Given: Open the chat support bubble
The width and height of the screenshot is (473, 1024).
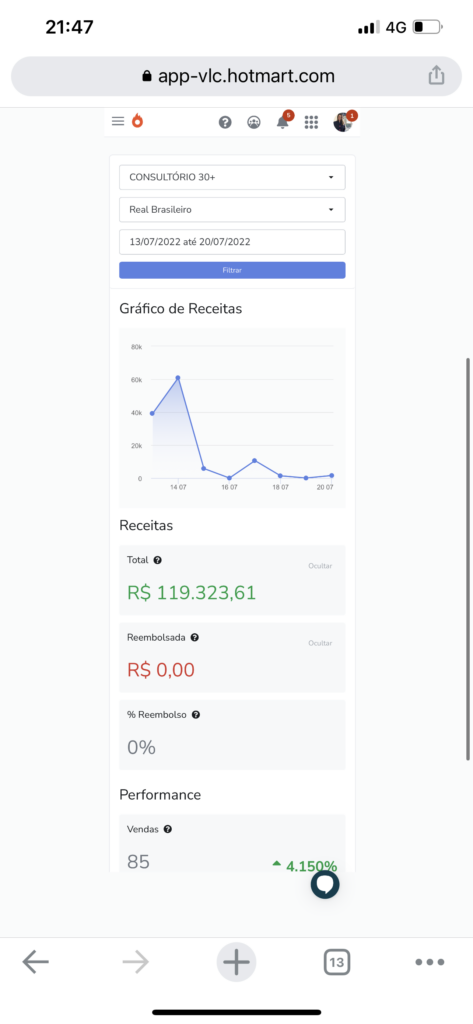Looking at the screenshot, I should pyautogui.click(x=325, y=884).
